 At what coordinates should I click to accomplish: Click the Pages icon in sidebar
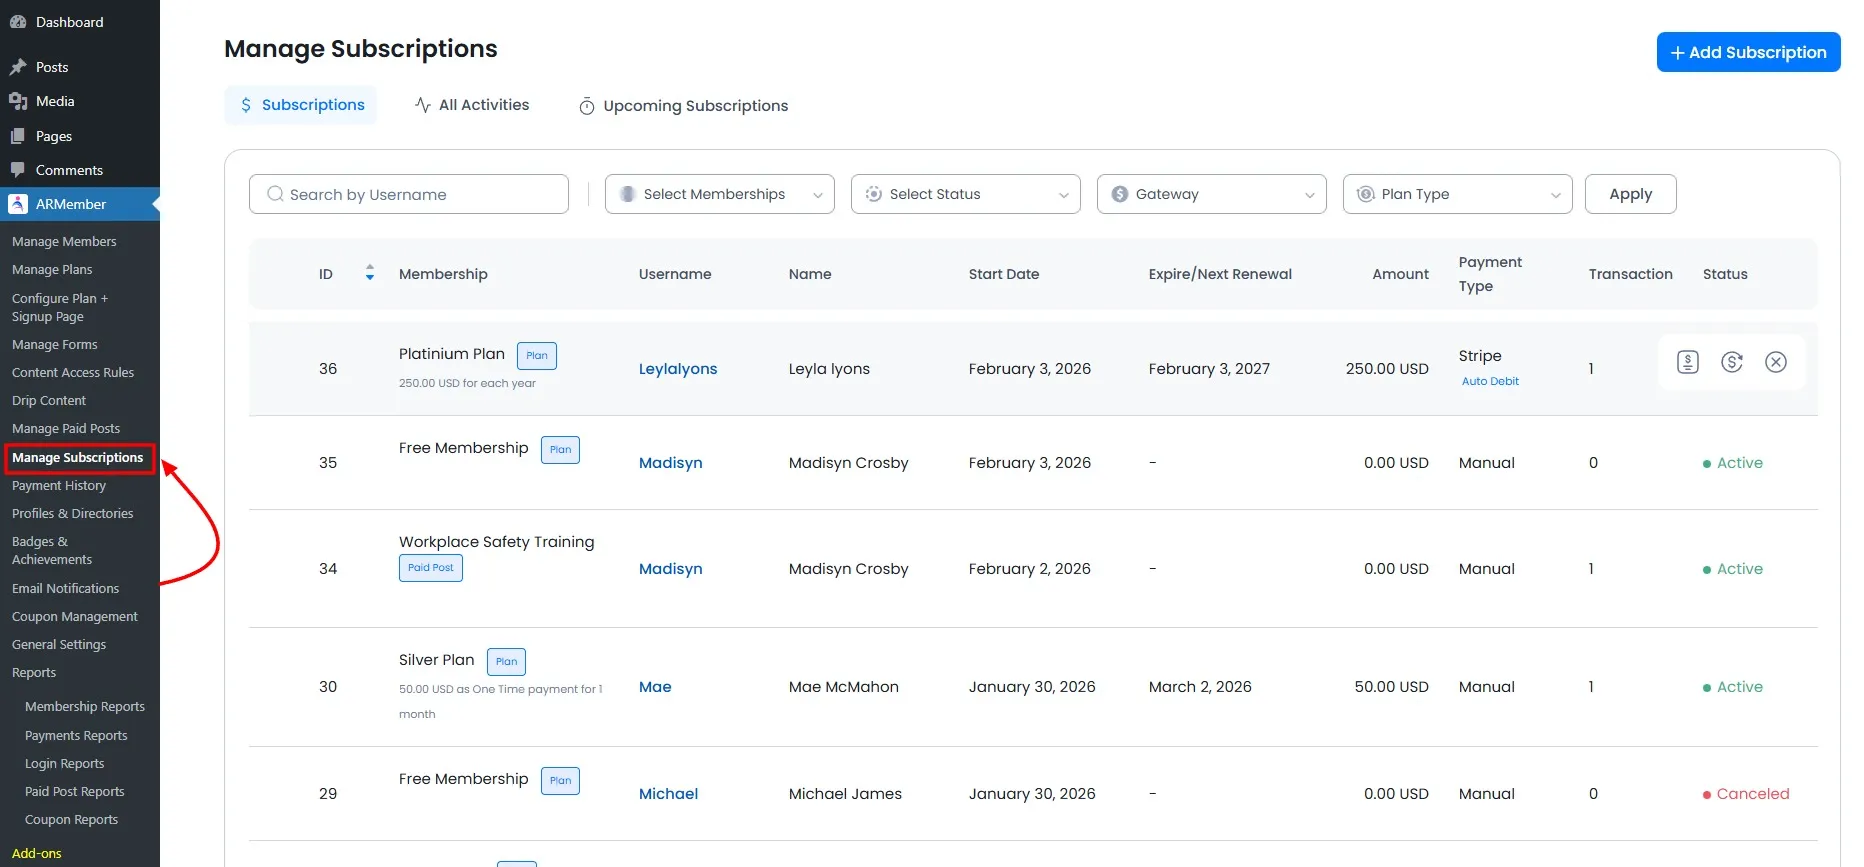coord(18,136)
